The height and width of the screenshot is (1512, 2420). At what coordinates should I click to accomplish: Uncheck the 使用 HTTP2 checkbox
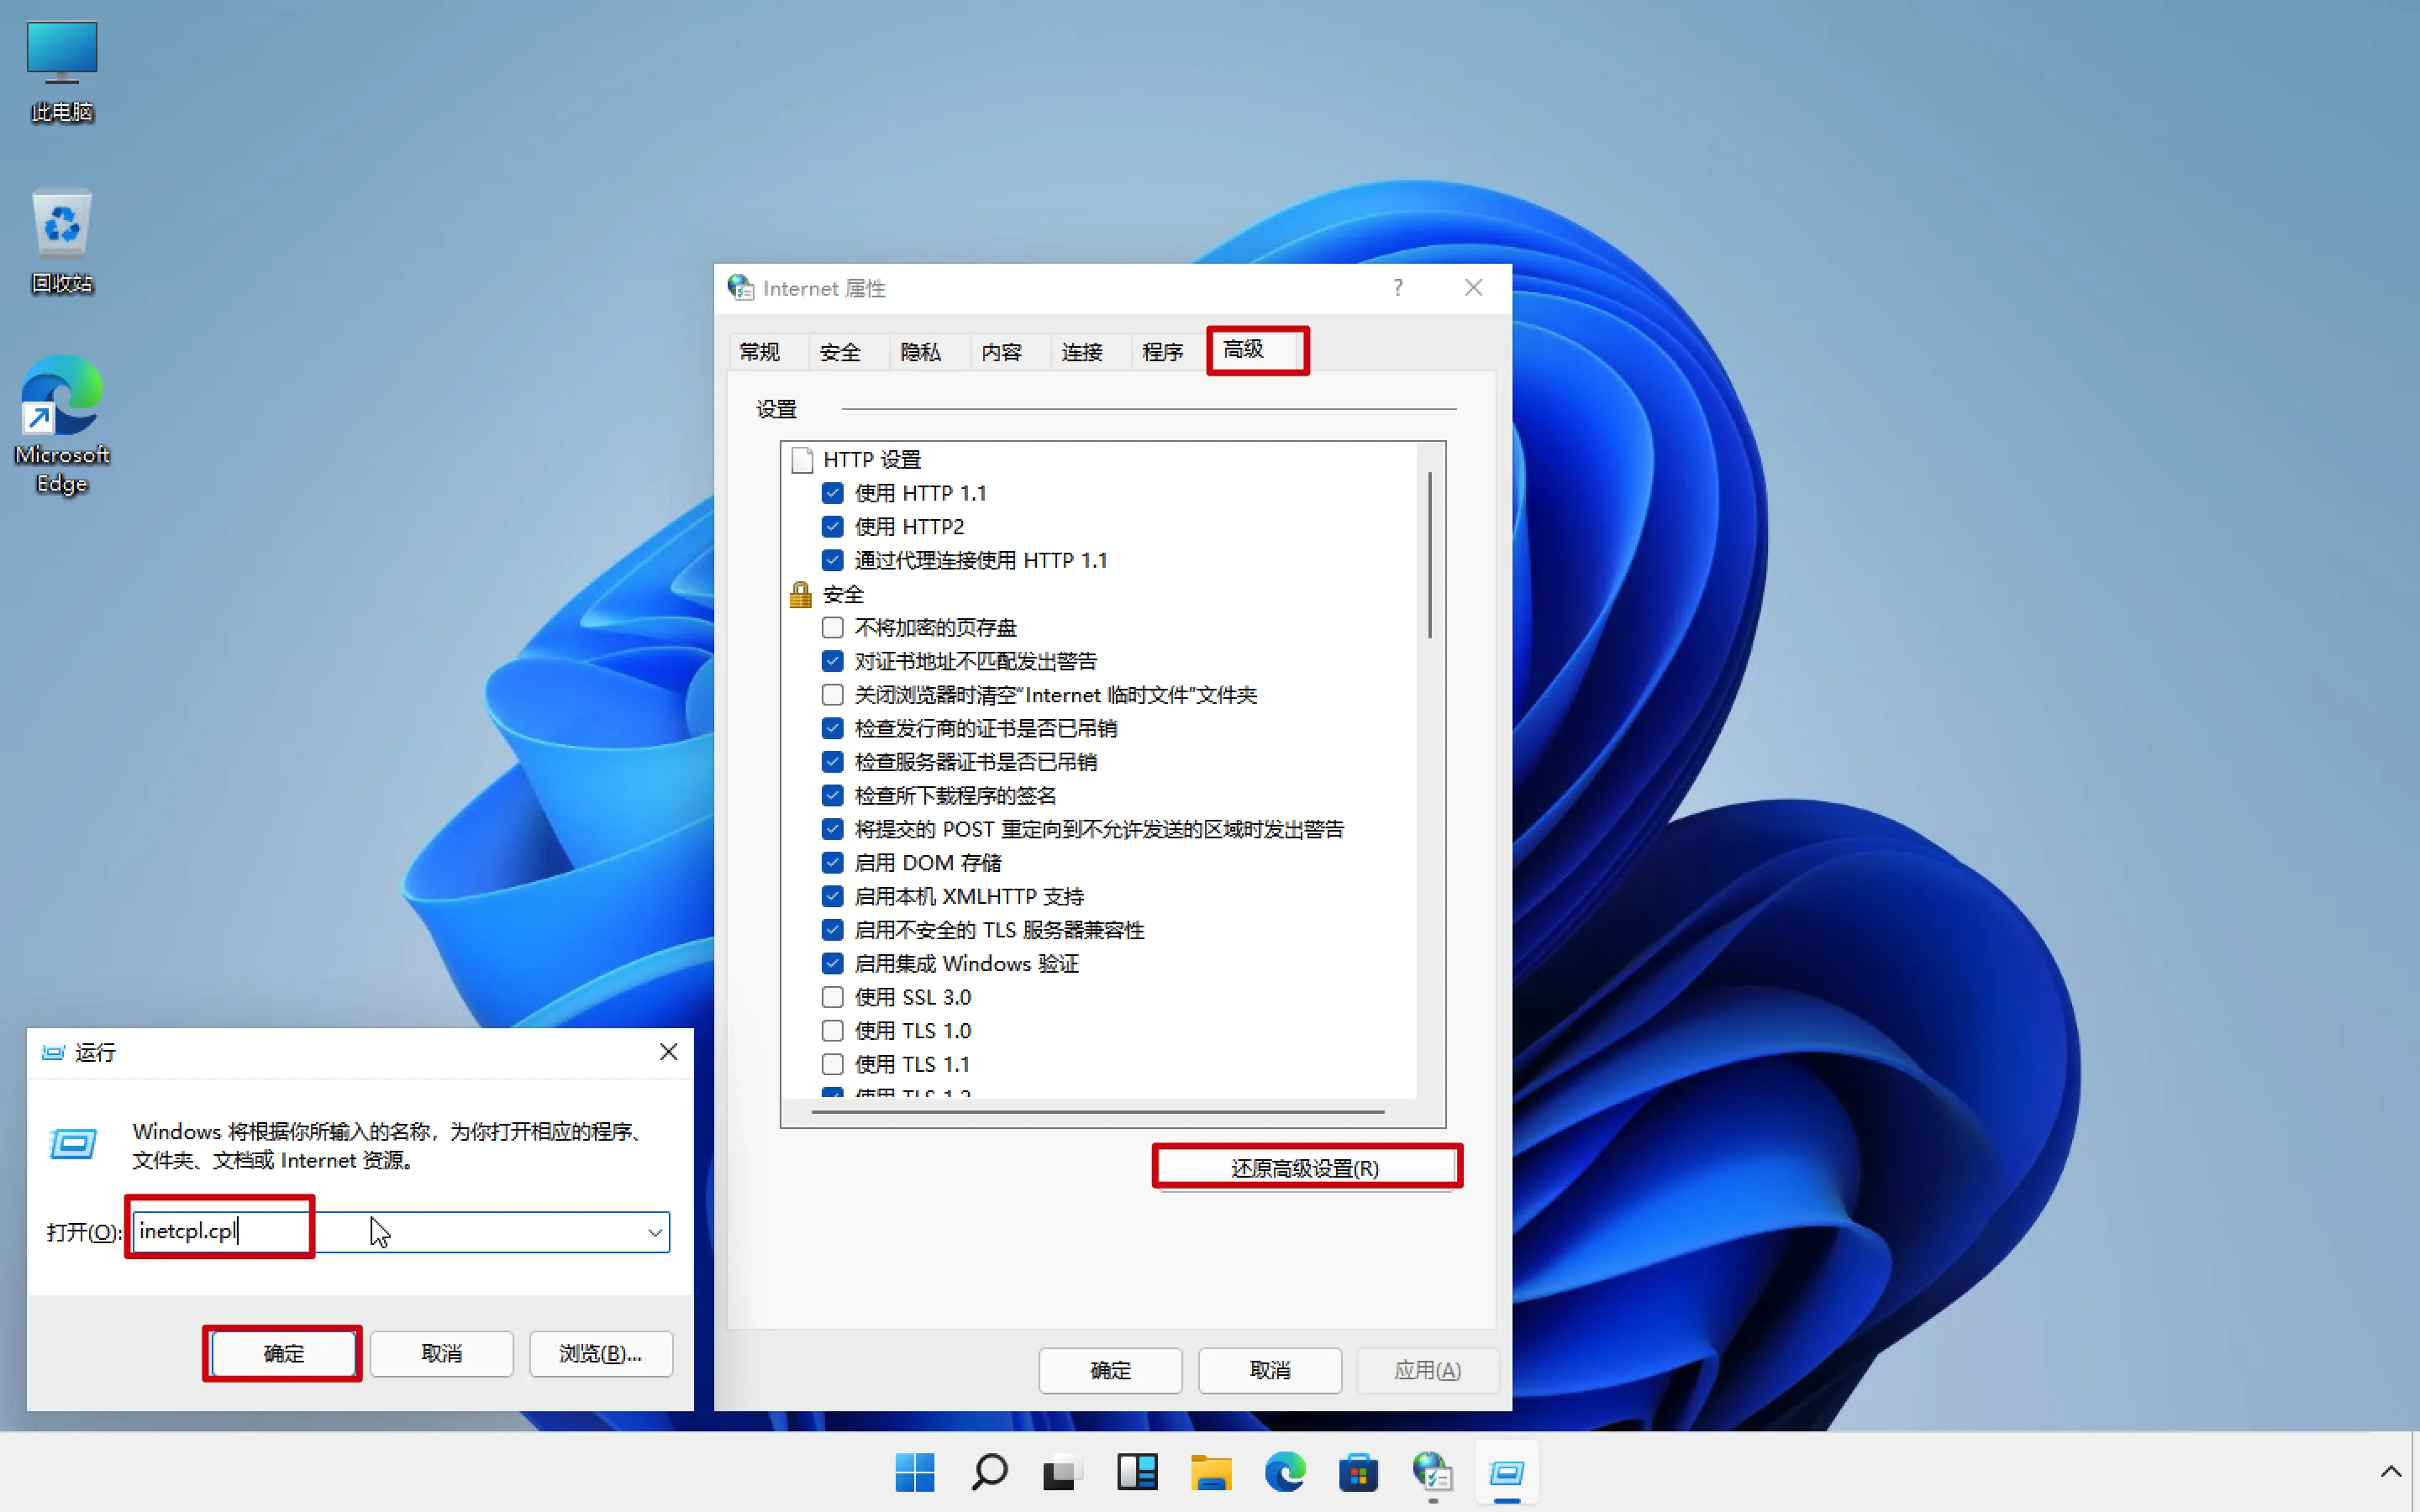click(x=832, y=526)
